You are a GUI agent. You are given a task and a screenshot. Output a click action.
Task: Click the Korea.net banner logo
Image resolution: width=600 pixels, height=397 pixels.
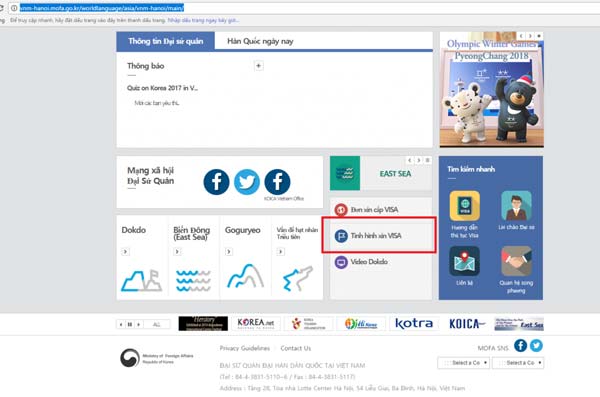point(256,323)
